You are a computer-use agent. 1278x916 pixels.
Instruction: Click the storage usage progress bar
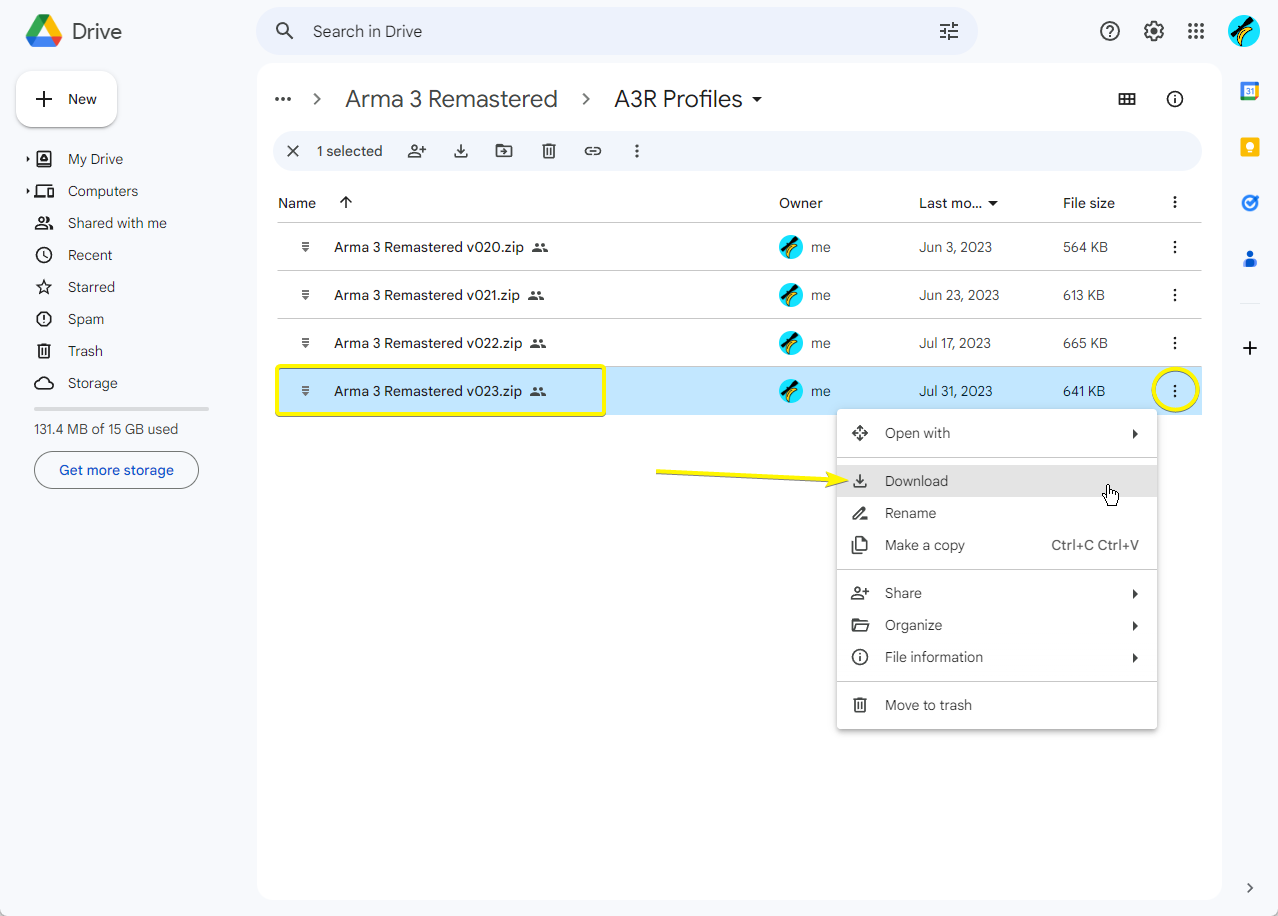coord(121,409)
